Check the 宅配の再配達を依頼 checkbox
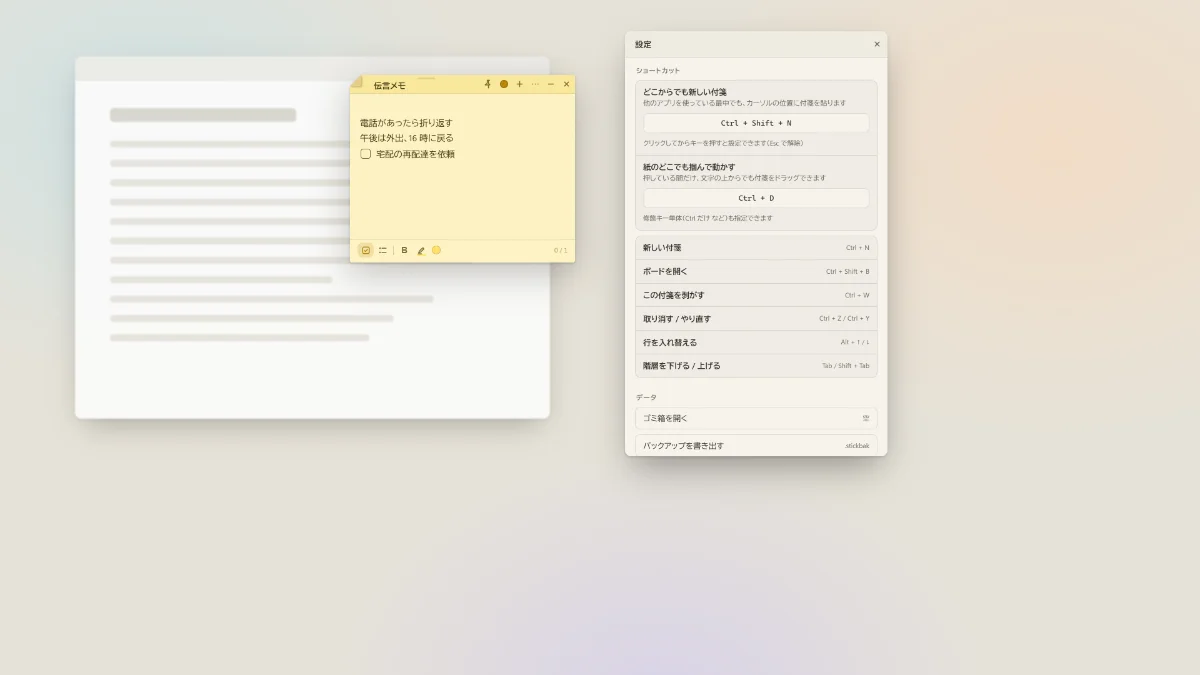 click(366, 154)
